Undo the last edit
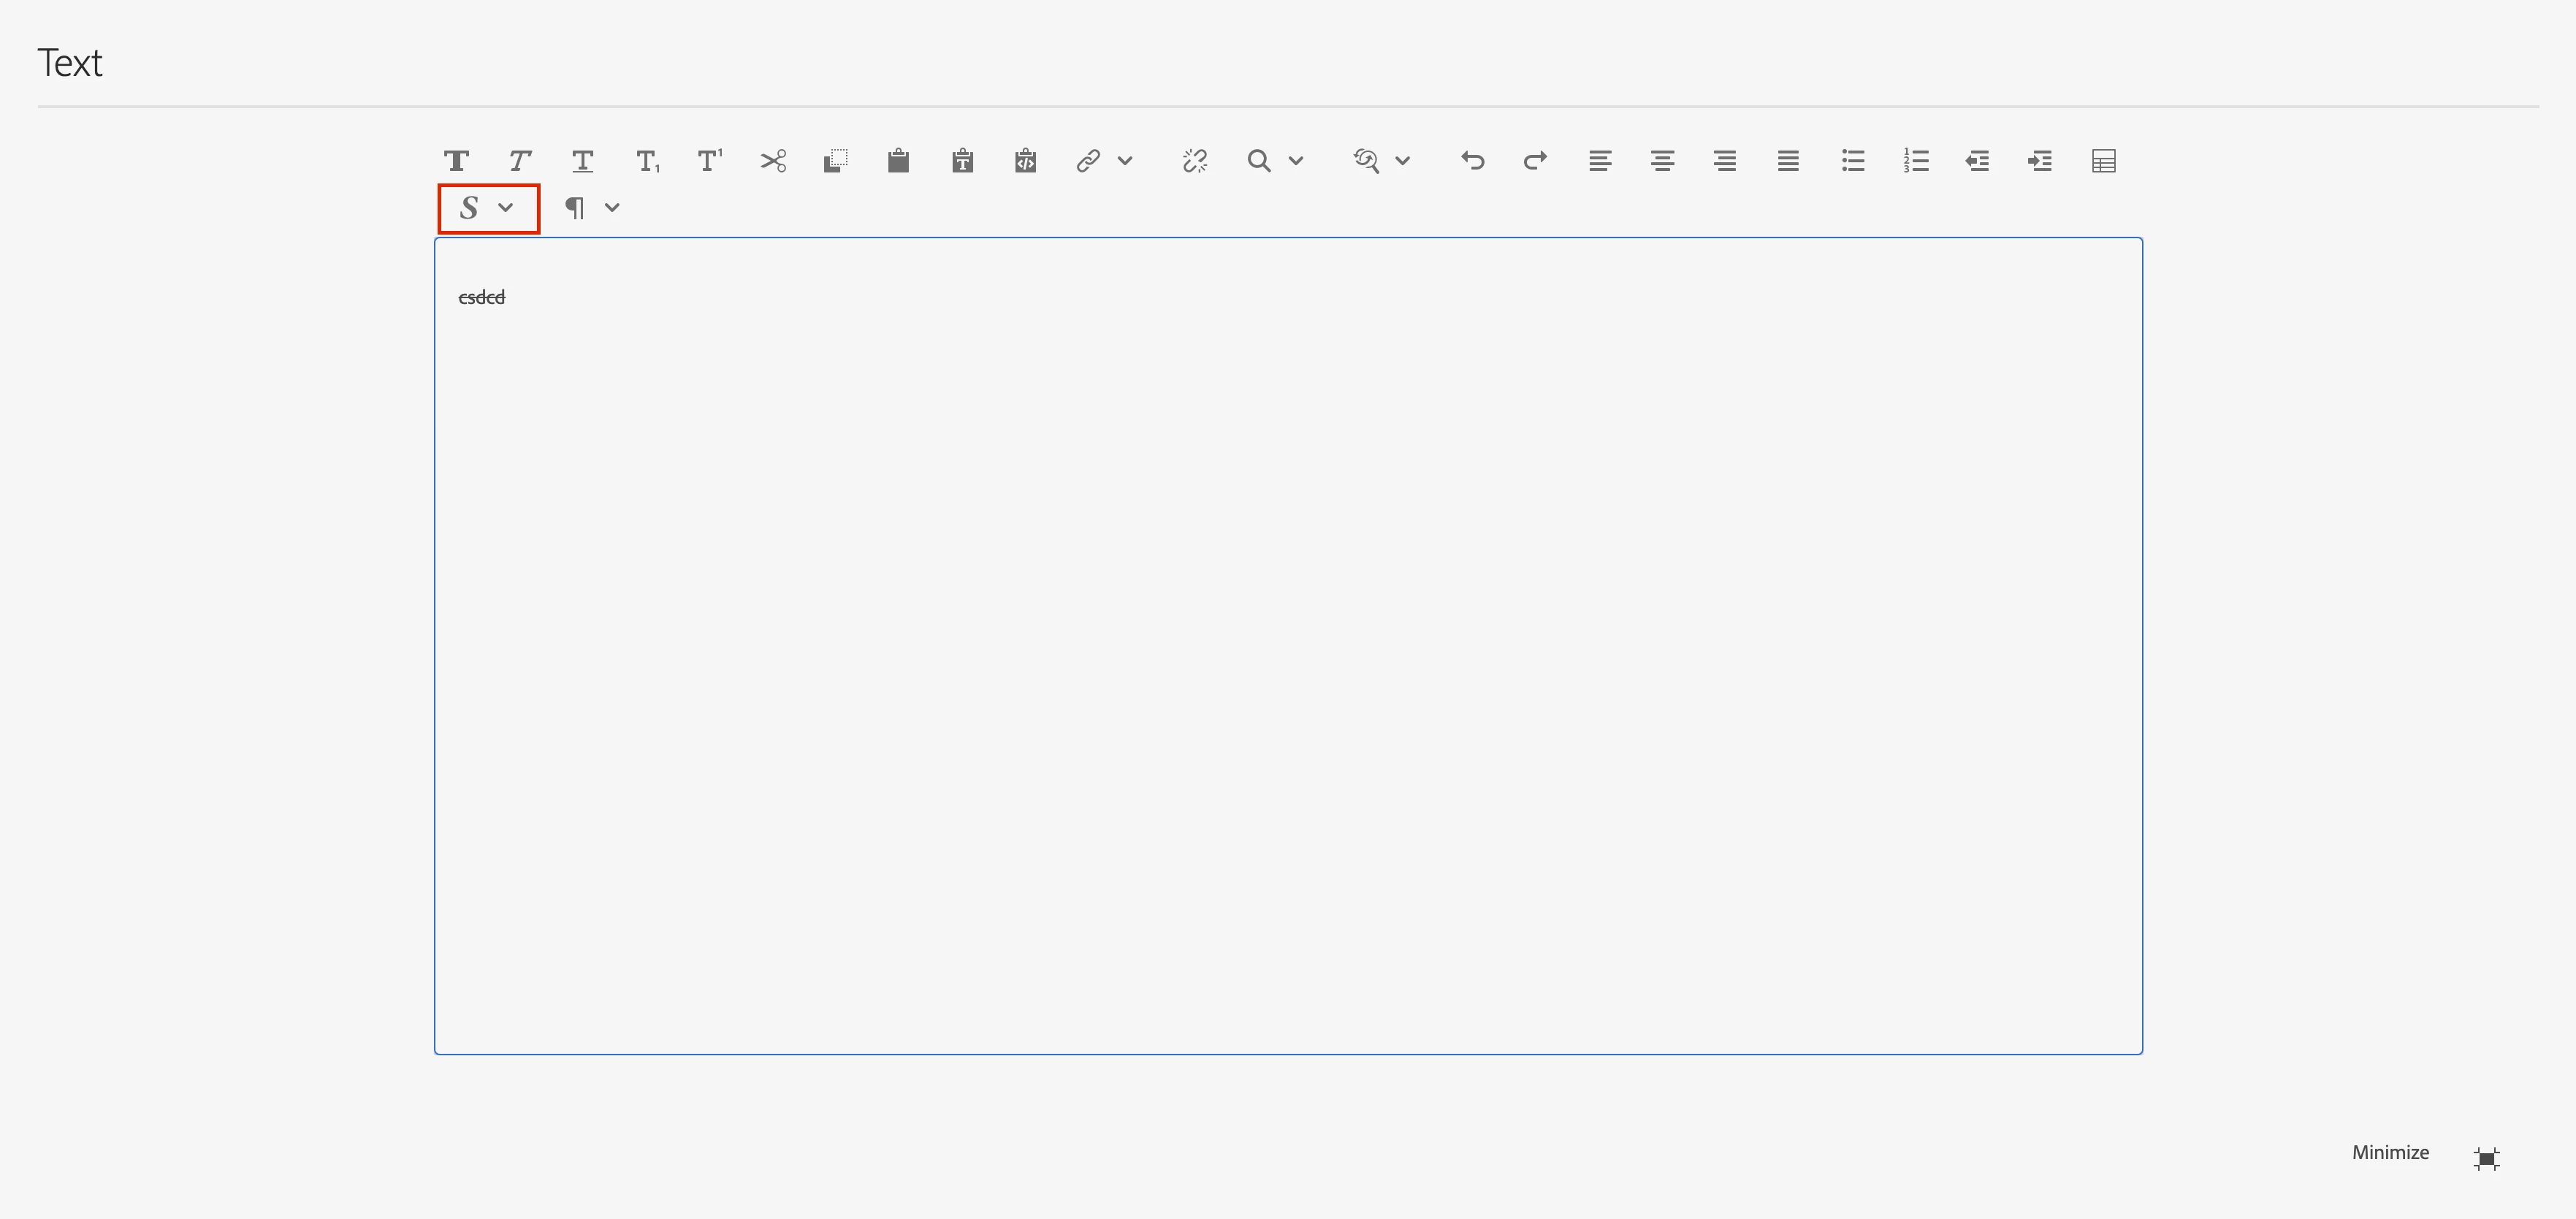Screen dimensions: 2576x1219 click(x=1472, y=161)
